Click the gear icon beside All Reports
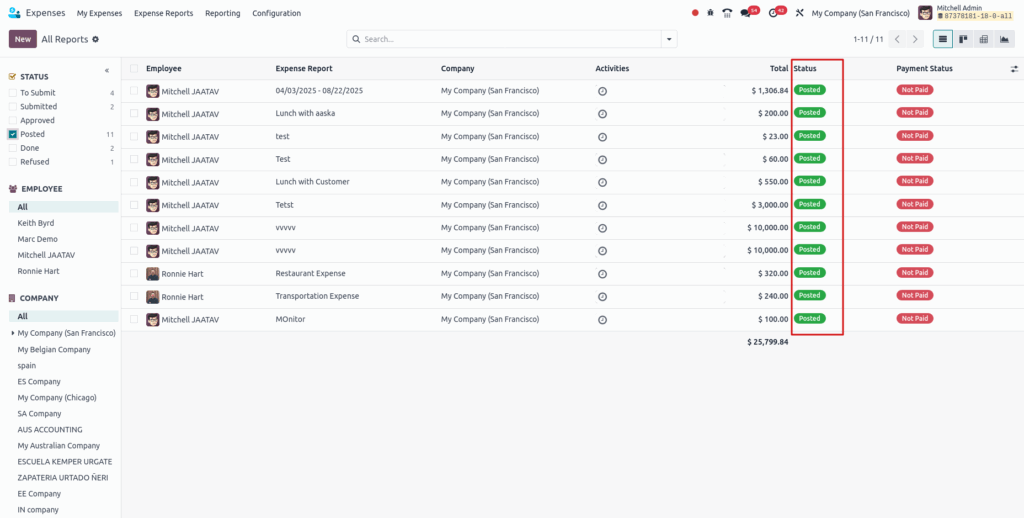 click(x=96, y=39)
